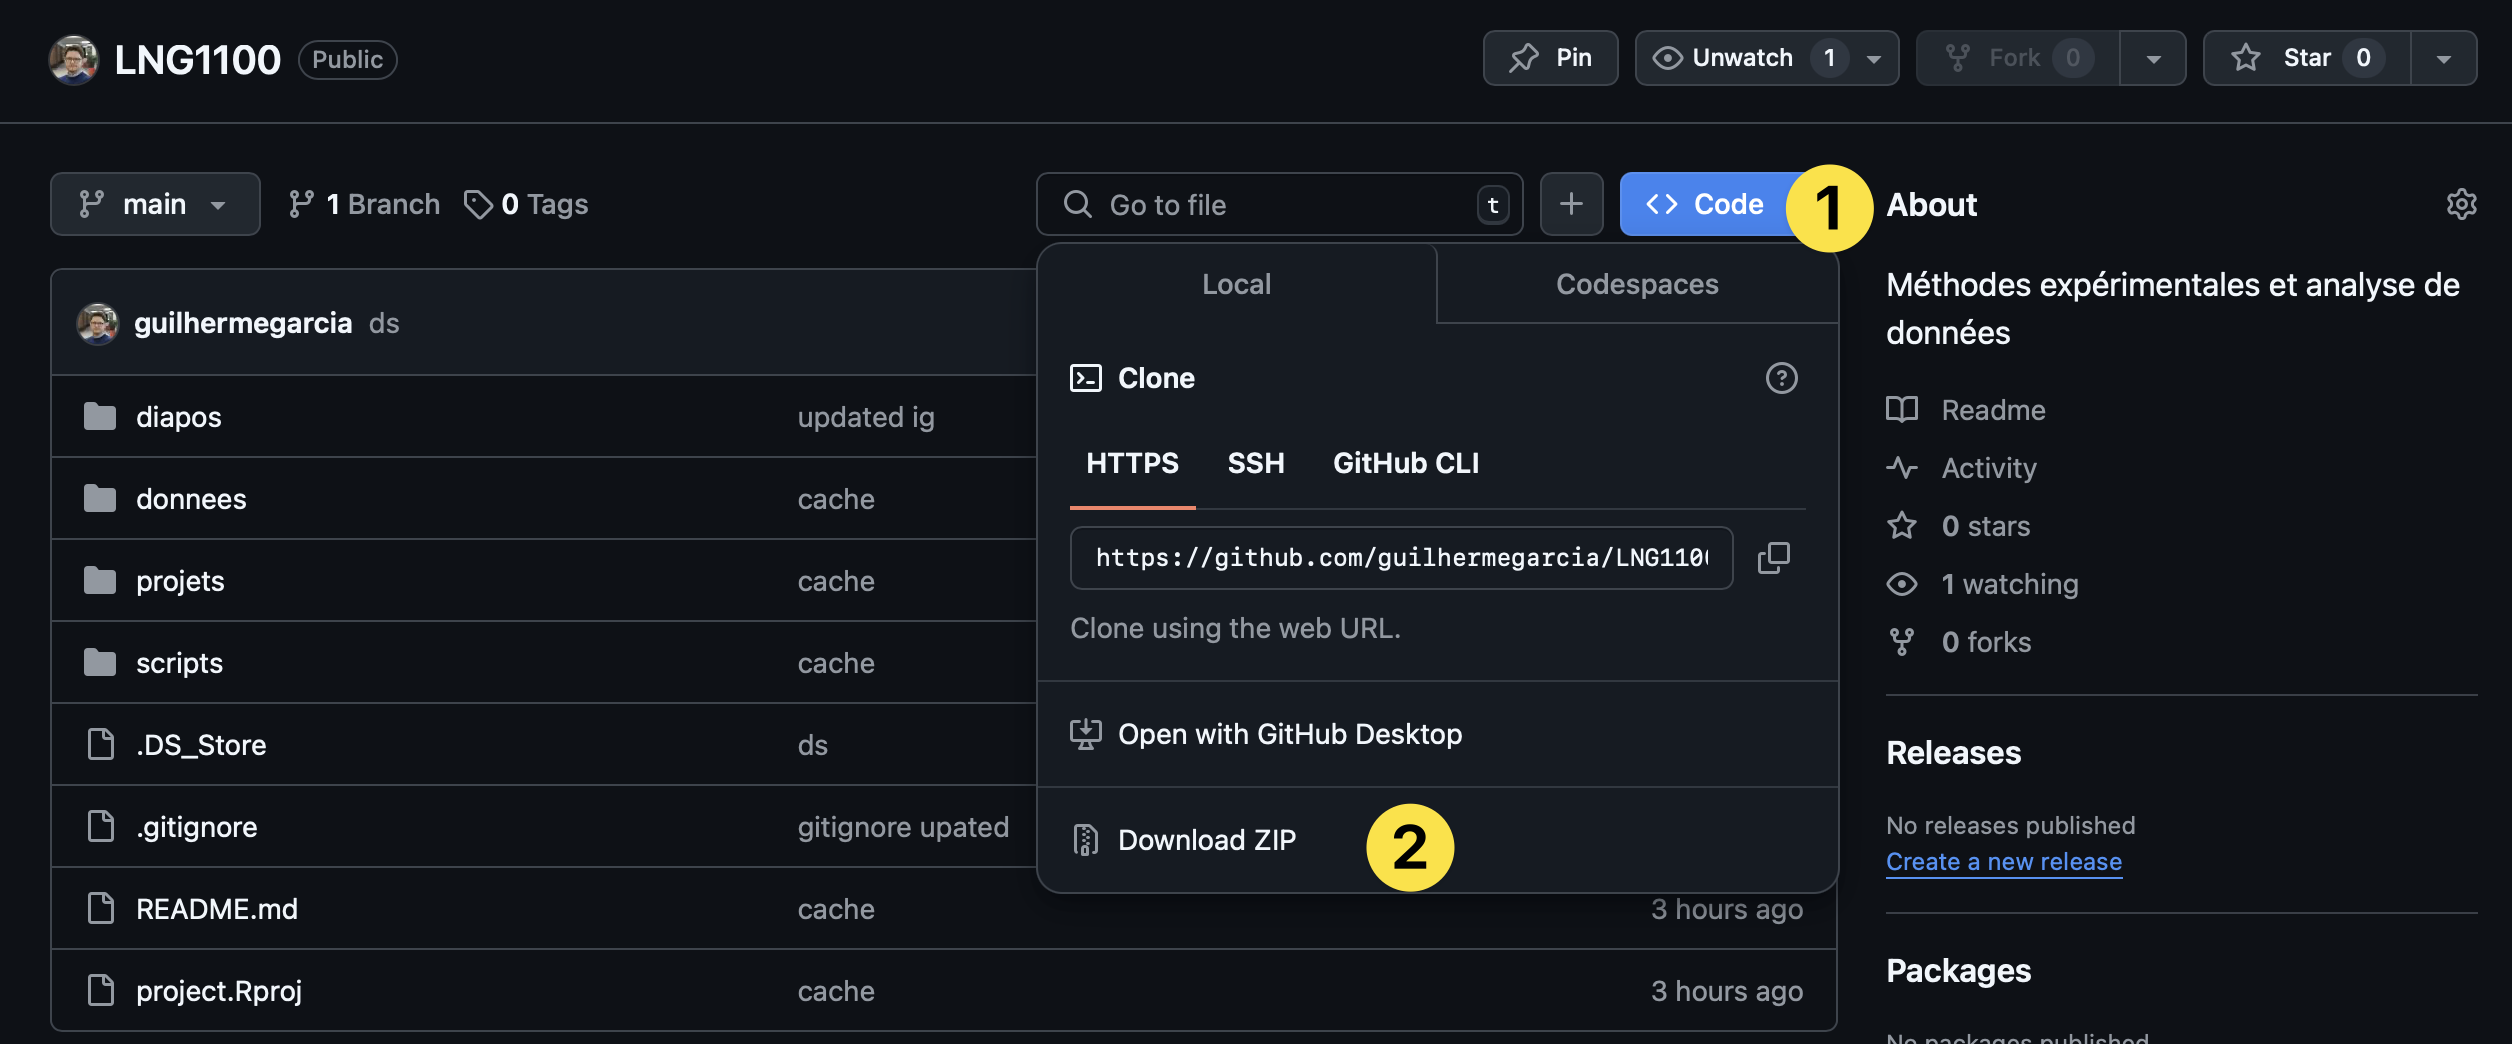2512x1044 pixels.
Task: Click the zip icon beside Download ZIP
Action: tap(1085, 840)
